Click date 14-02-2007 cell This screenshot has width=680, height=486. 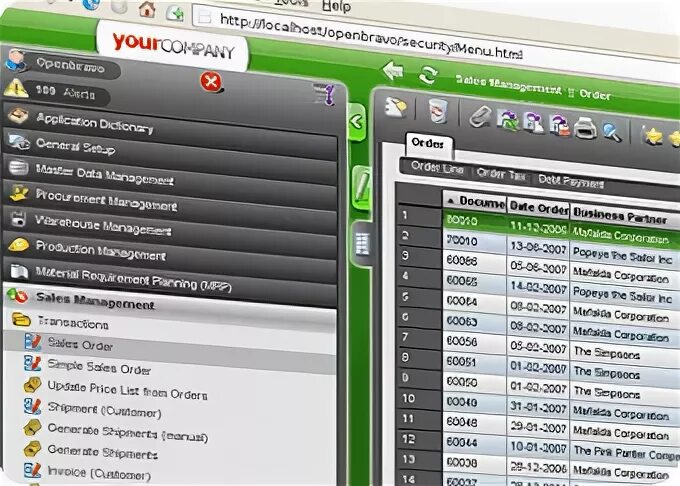(538, 288)
